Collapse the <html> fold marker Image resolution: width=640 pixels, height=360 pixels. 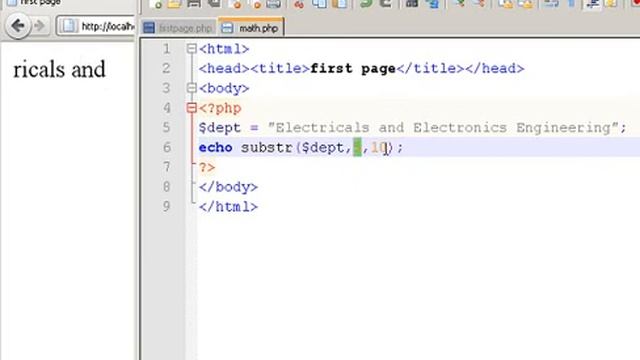coord(191,49)
